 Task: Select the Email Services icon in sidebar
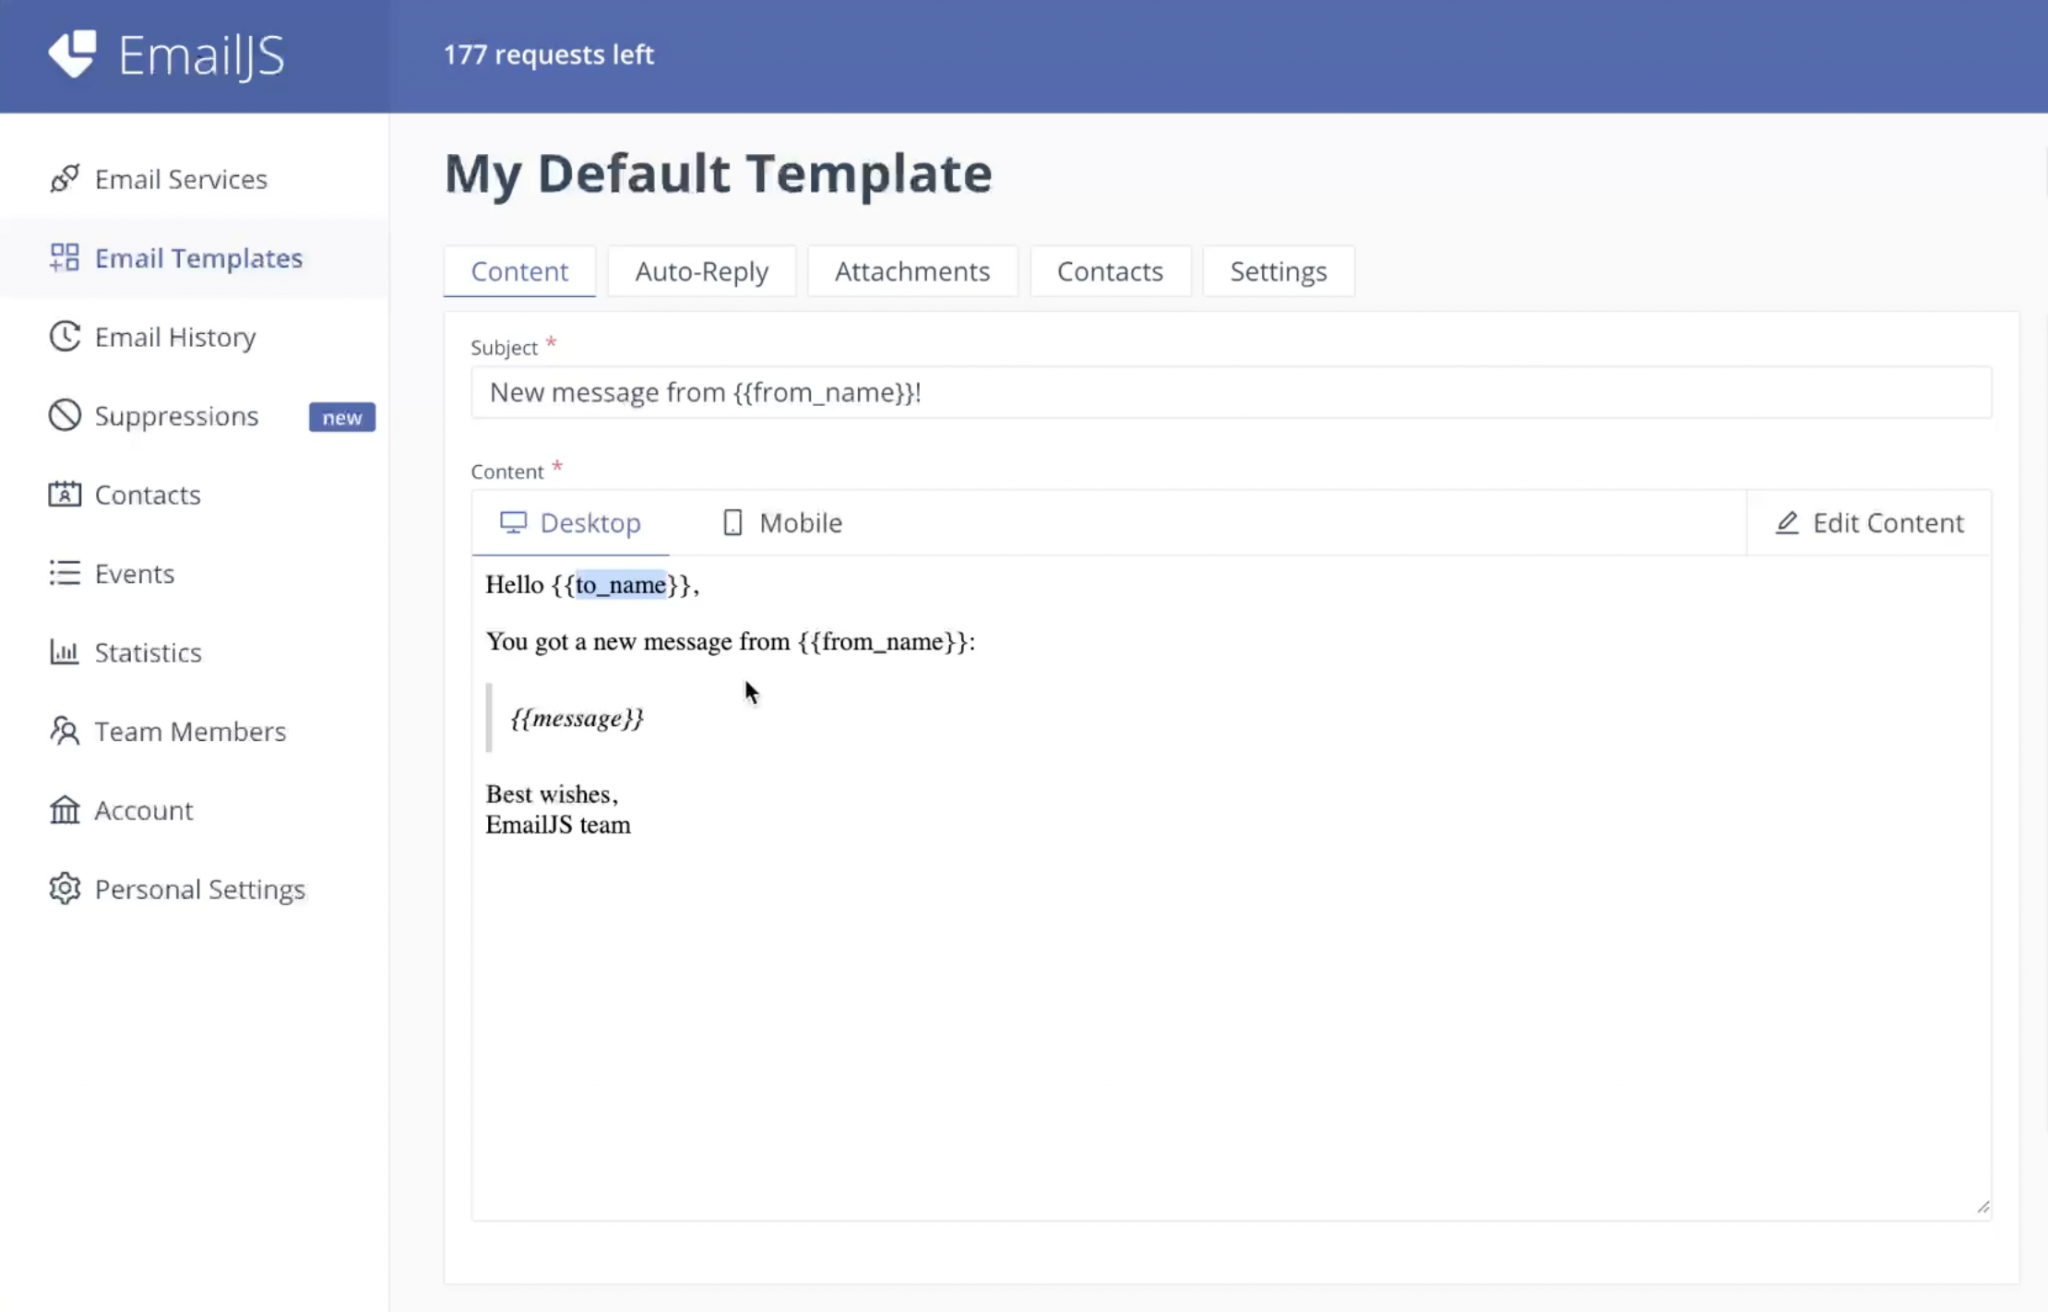(65, 178)
